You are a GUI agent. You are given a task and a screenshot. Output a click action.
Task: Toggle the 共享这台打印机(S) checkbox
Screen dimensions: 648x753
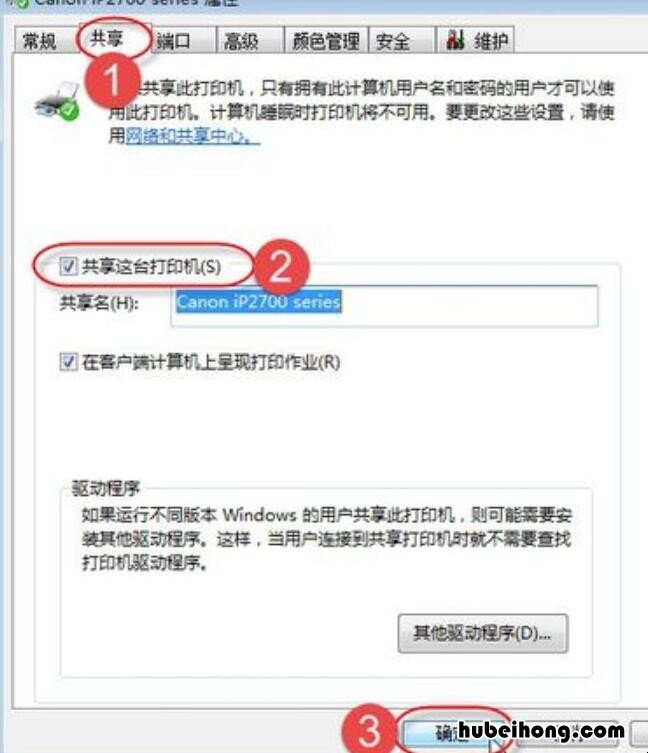point(68,266)
